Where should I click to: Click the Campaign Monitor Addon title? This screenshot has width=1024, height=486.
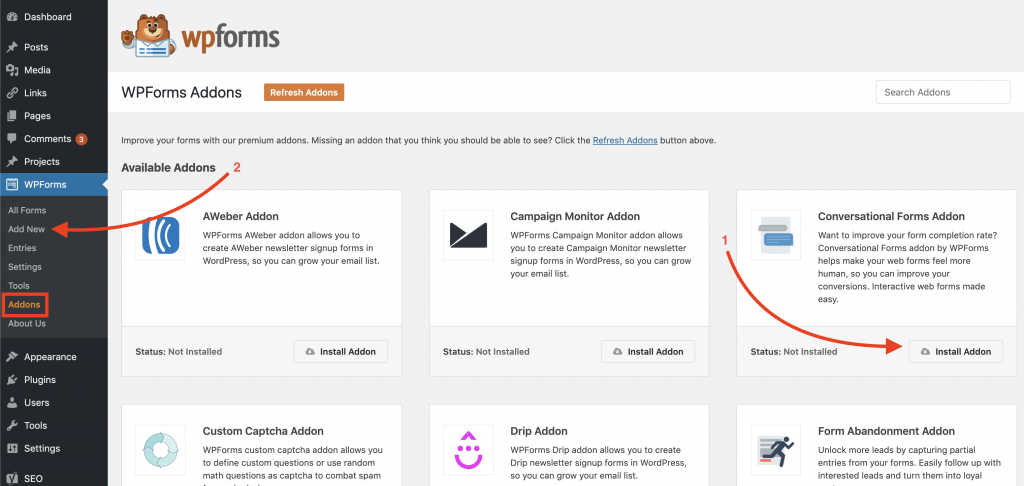tap(575, 216)
